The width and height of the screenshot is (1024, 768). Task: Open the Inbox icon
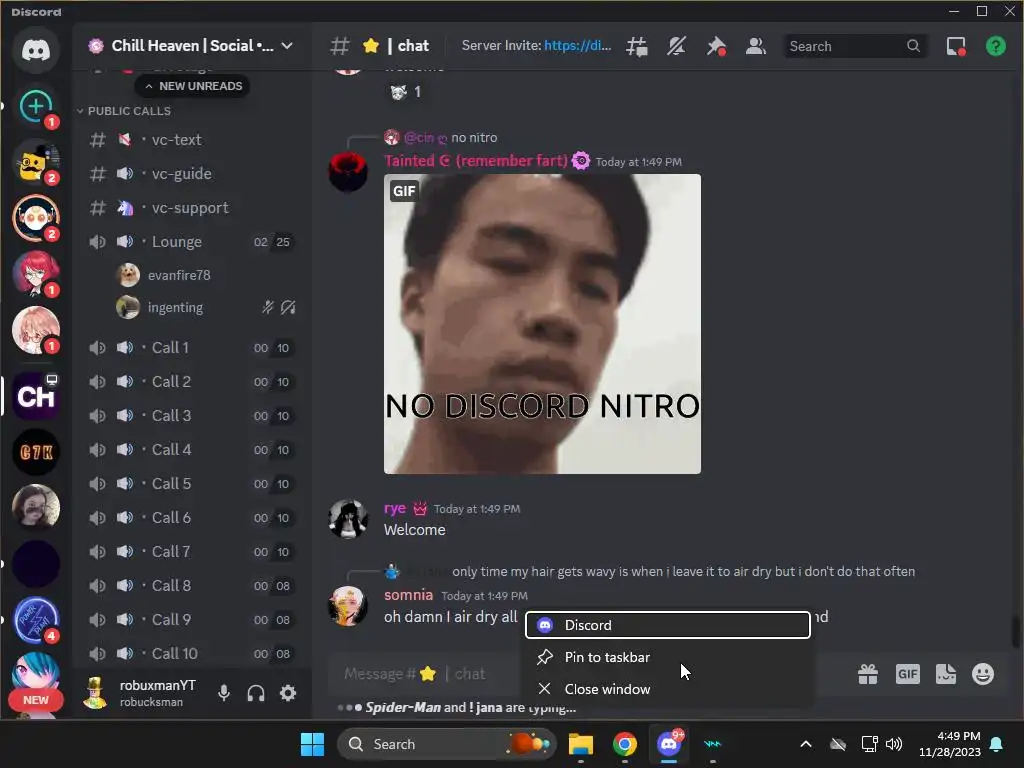(956, 46)
